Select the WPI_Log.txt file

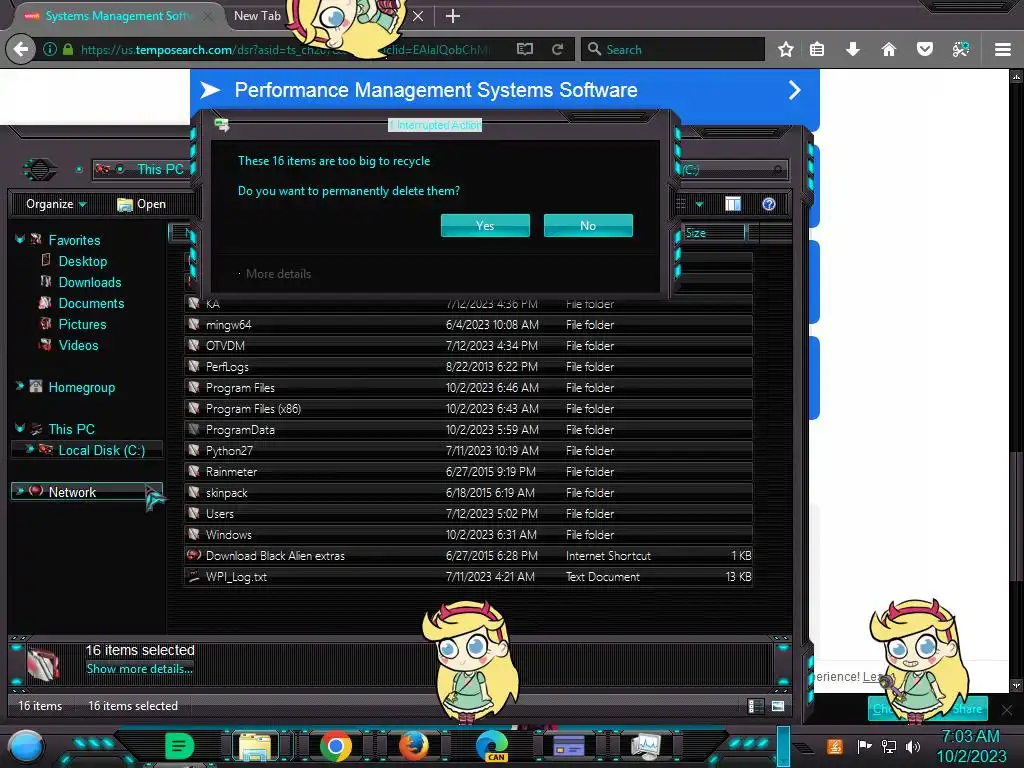tap(468, 577)
